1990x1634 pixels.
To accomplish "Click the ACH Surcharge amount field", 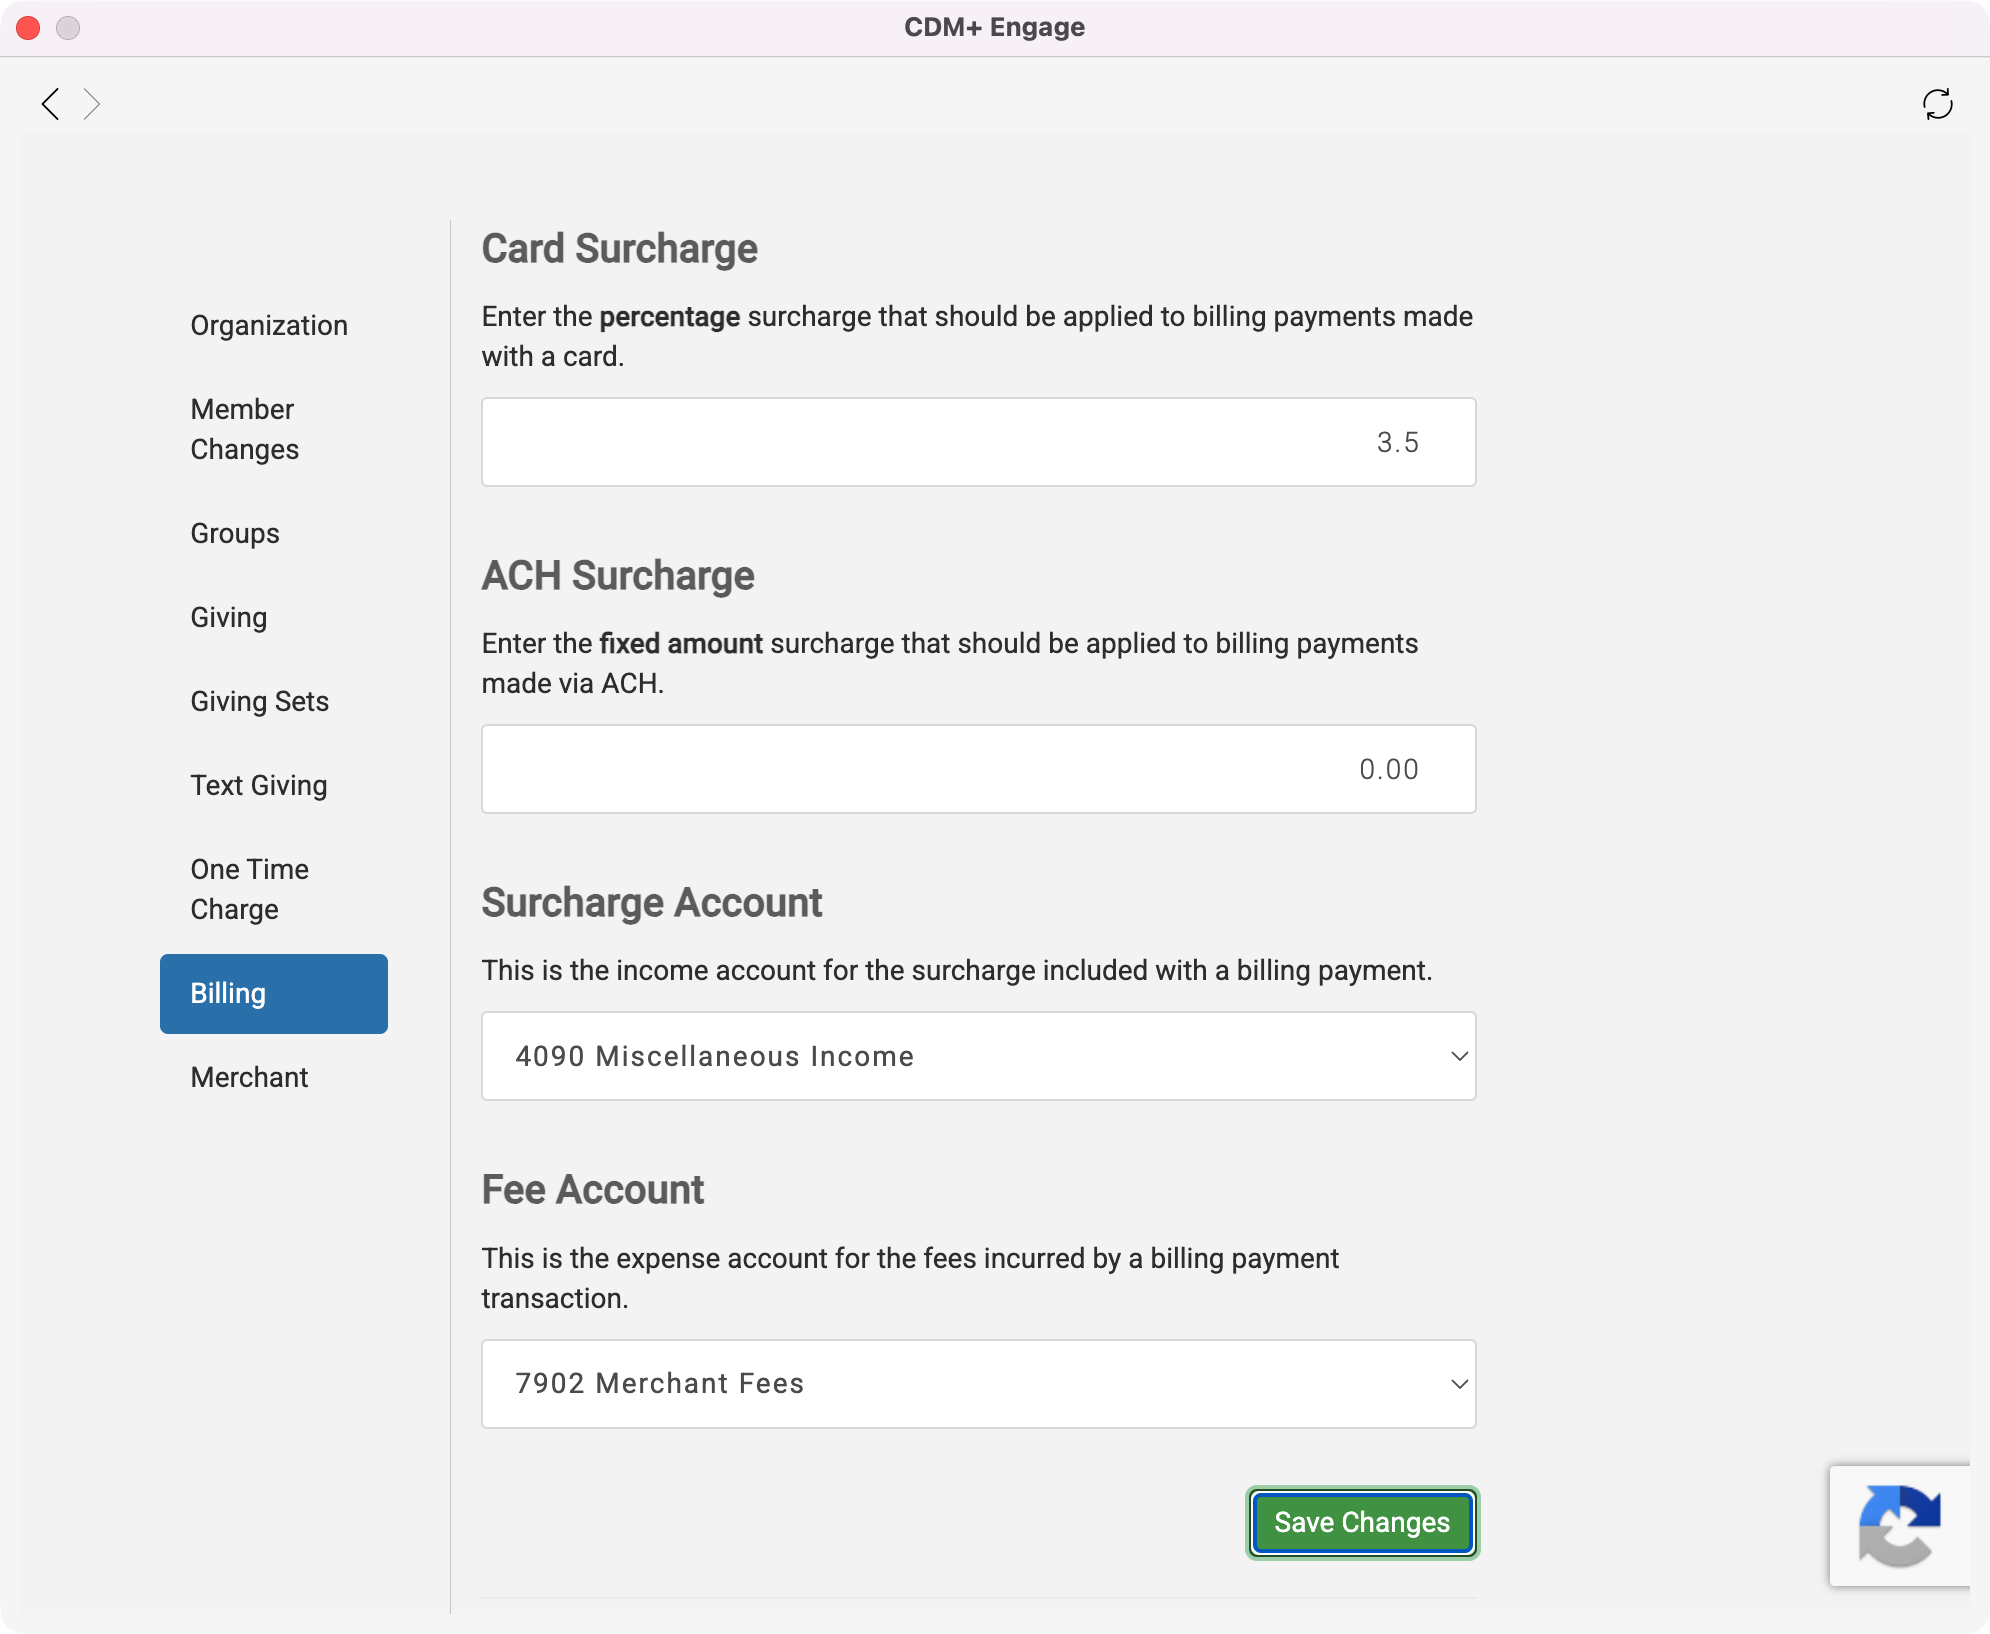I will pos(979,769).
